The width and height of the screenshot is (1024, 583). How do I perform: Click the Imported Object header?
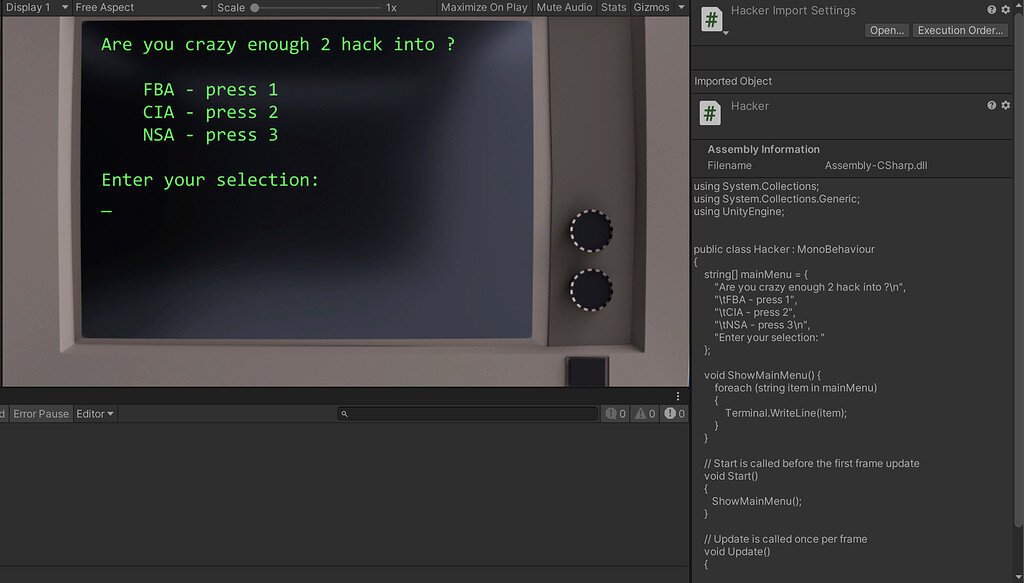[x=733, y=81]
